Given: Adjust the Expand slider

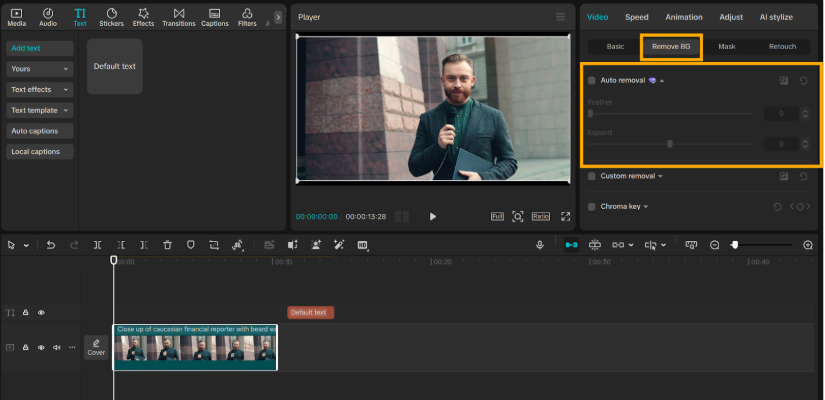Looking at the screenshot, I should click(x=670, y=144).
